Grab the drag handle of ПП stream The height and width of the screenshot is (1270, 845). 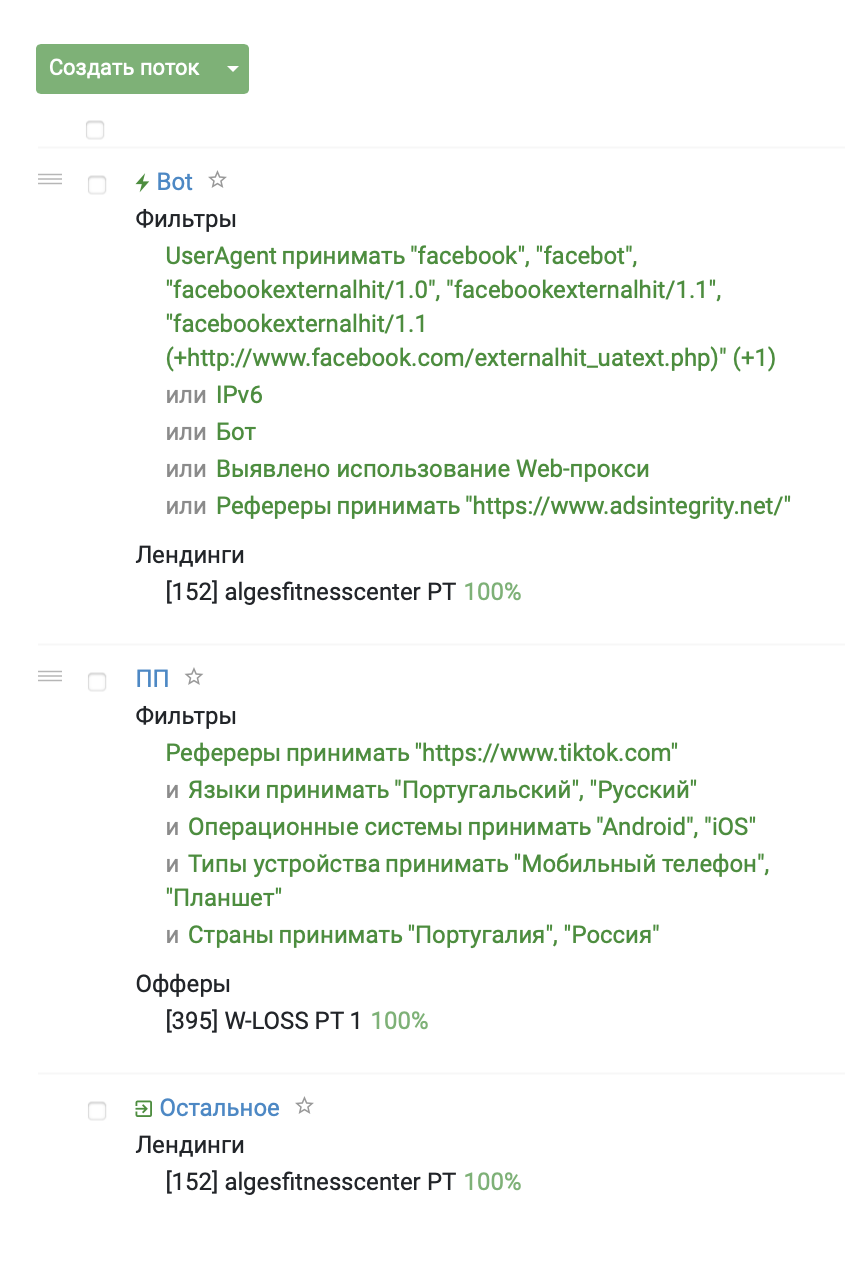[50, 676]
